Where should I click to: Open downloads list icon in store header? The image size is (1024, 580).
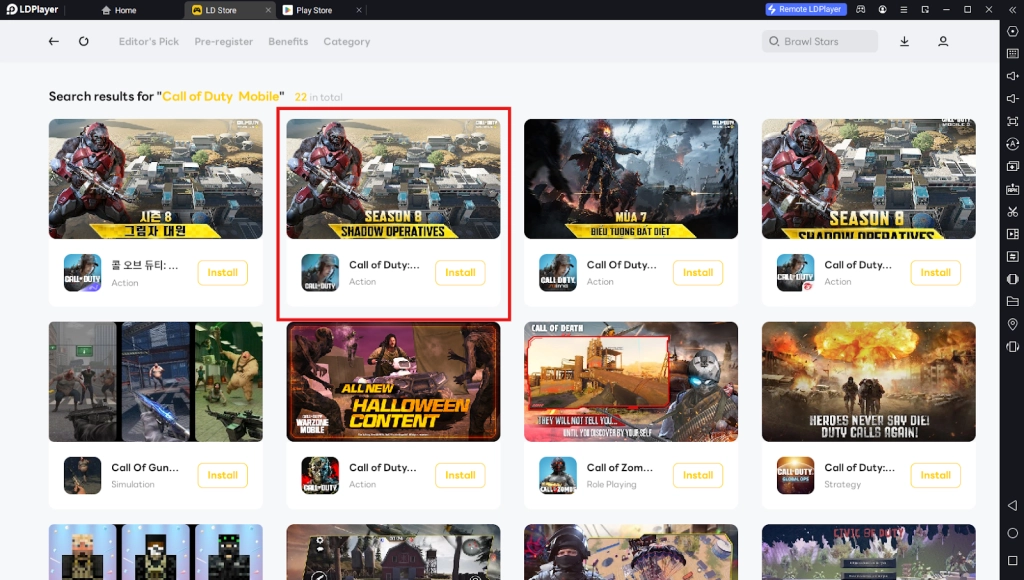point(904,41)
